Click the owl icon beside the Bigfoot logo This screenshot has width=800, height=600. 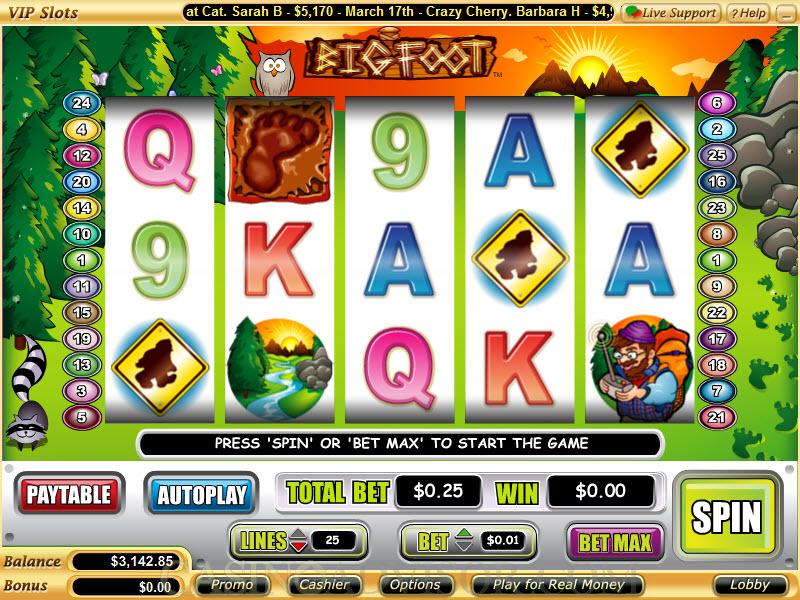(x=274, y=72)
